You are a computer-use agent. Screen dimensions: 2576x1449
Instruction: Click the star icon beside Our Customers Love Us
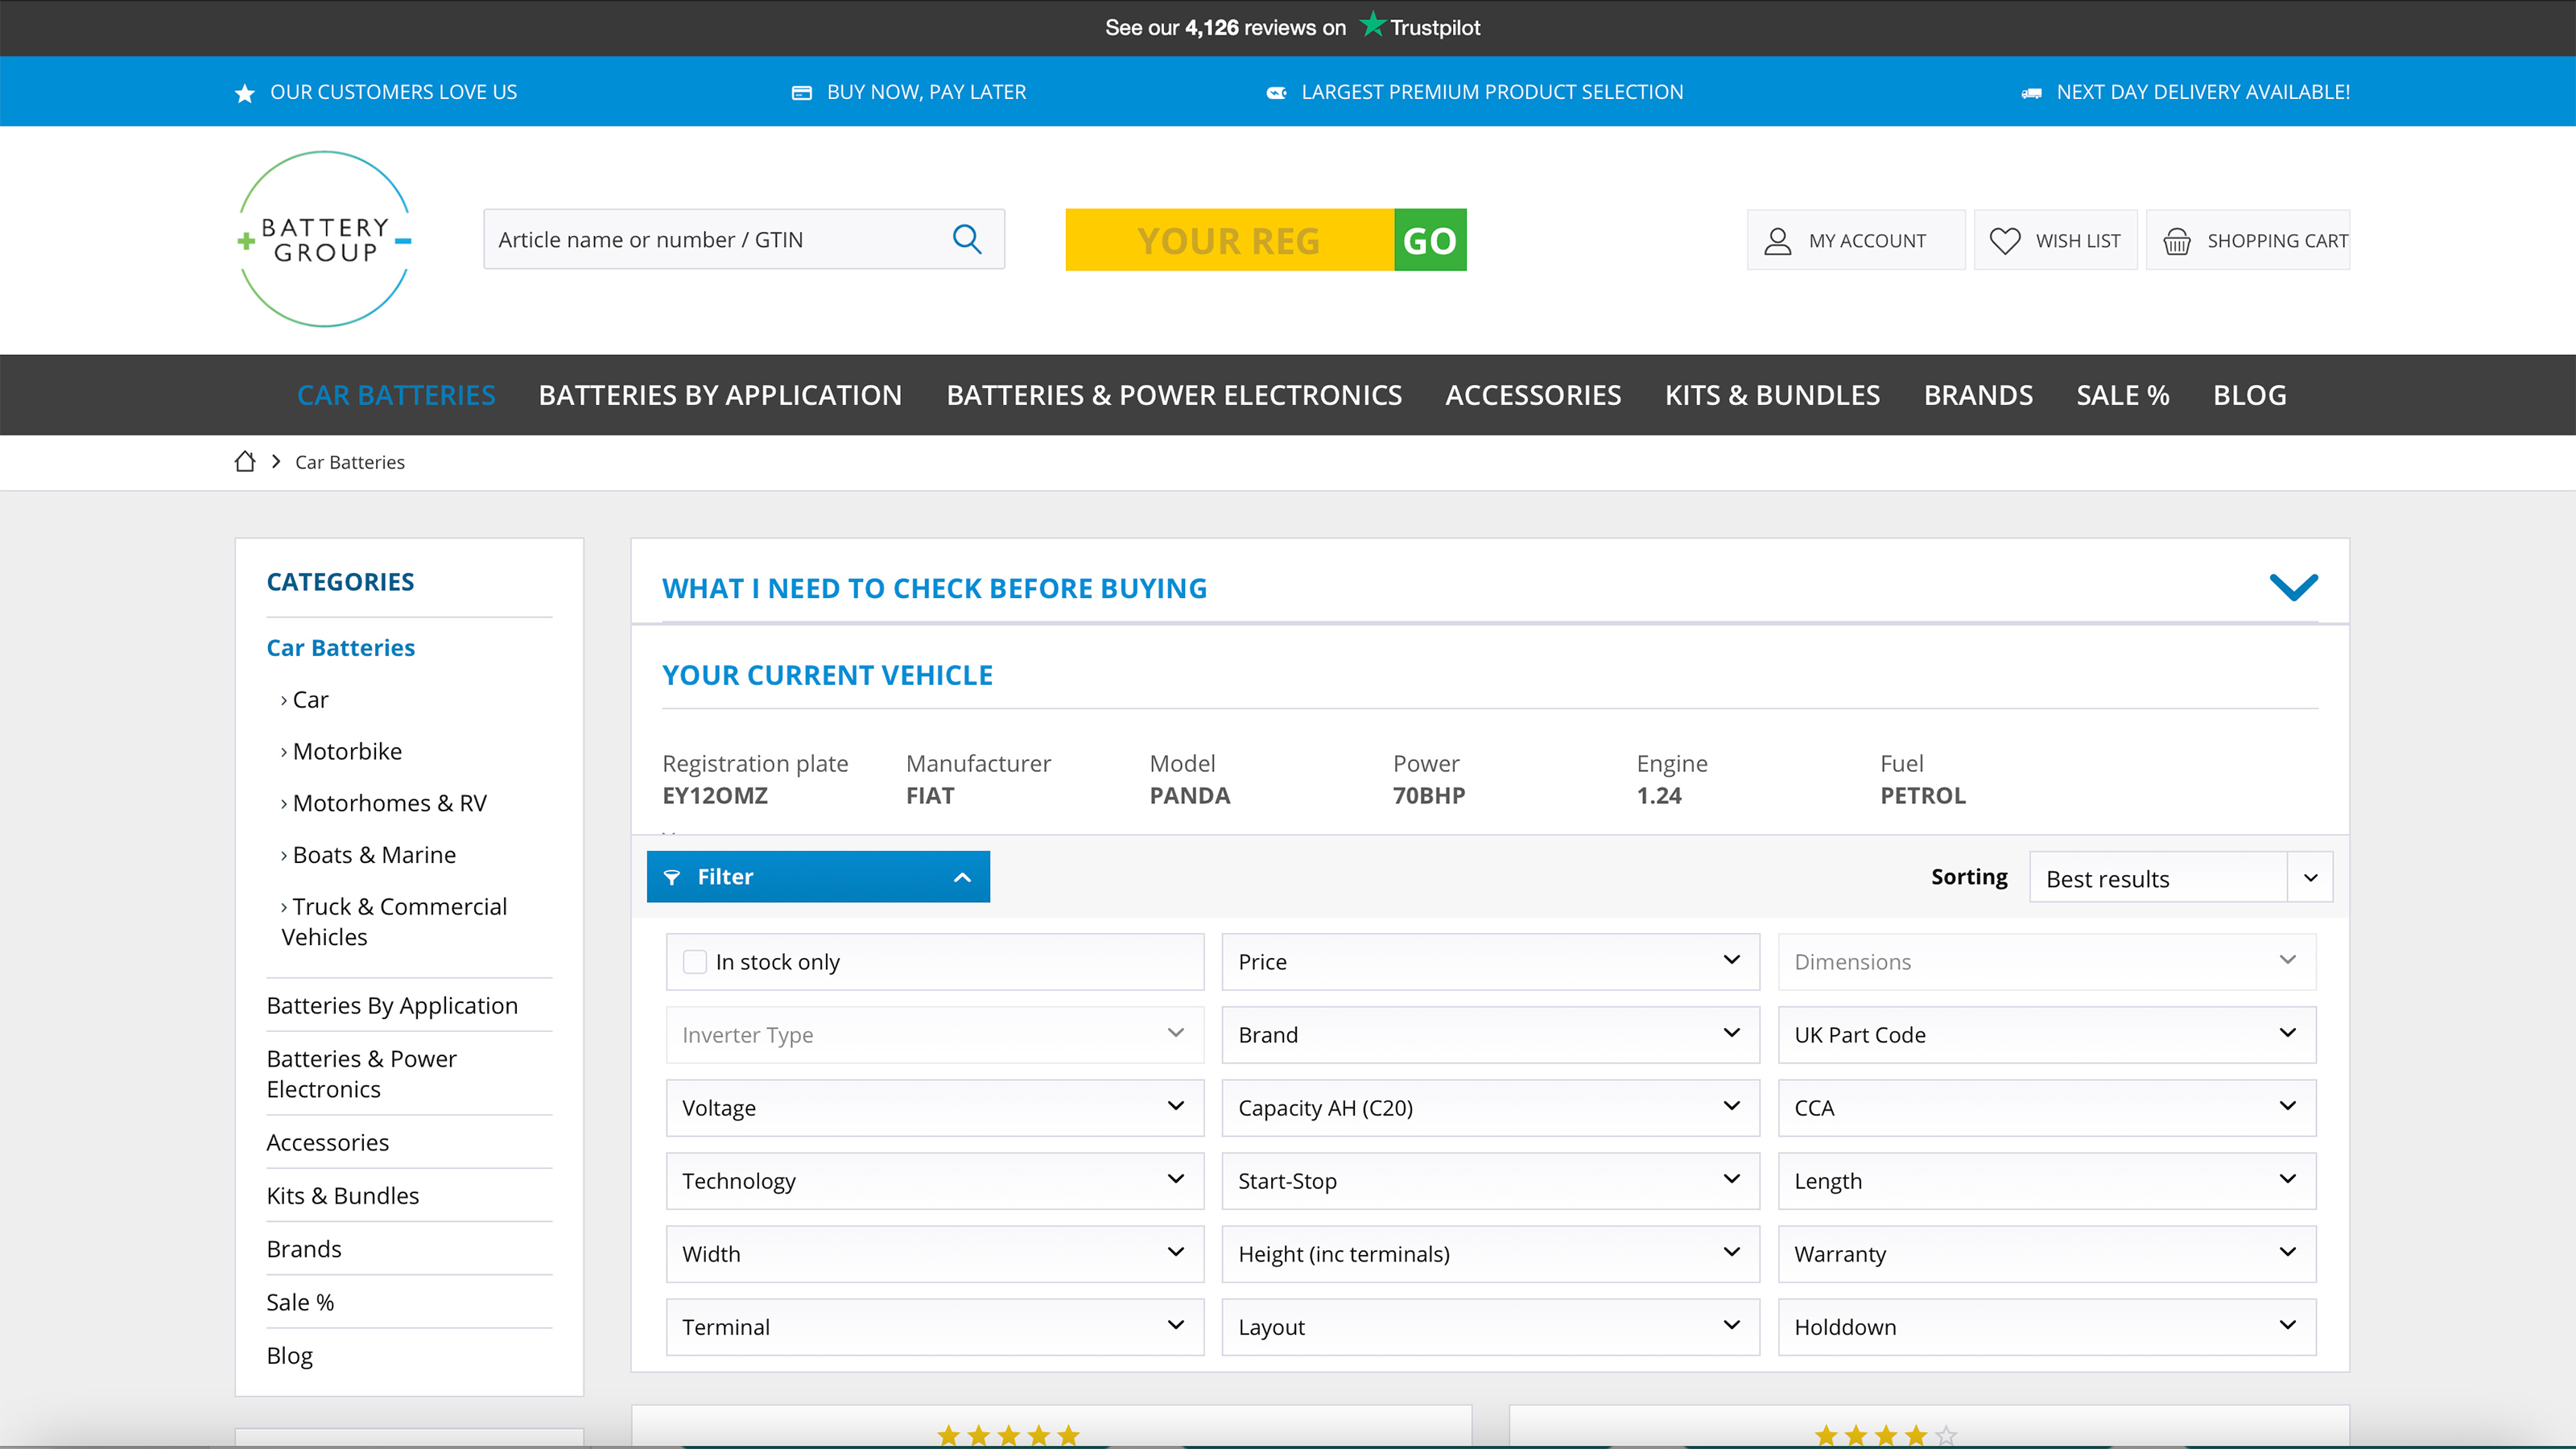click(244, 93)
